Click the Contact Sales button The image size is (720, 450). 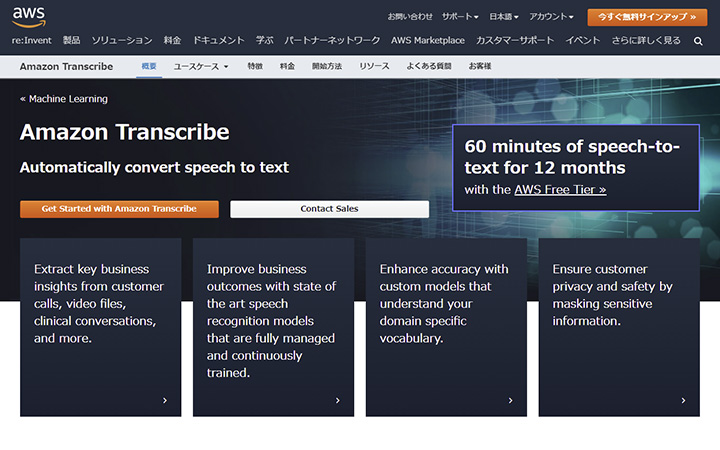[x=329, y=209]
